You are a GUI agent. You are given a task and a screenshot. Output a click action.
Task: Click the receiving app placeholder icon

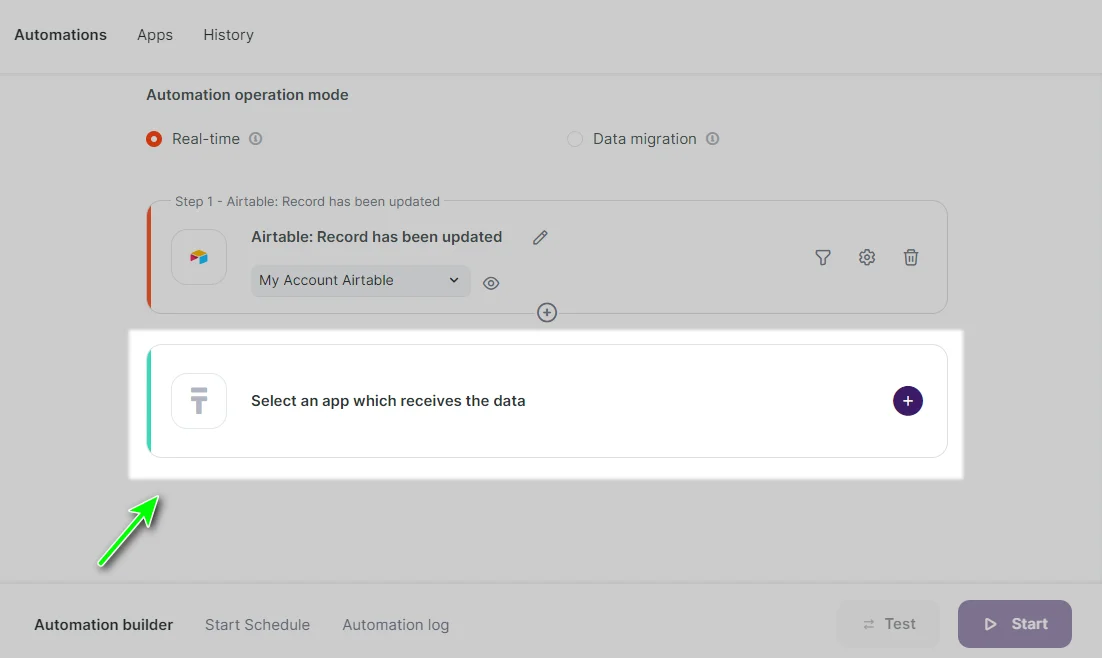(x=198, y=400)
